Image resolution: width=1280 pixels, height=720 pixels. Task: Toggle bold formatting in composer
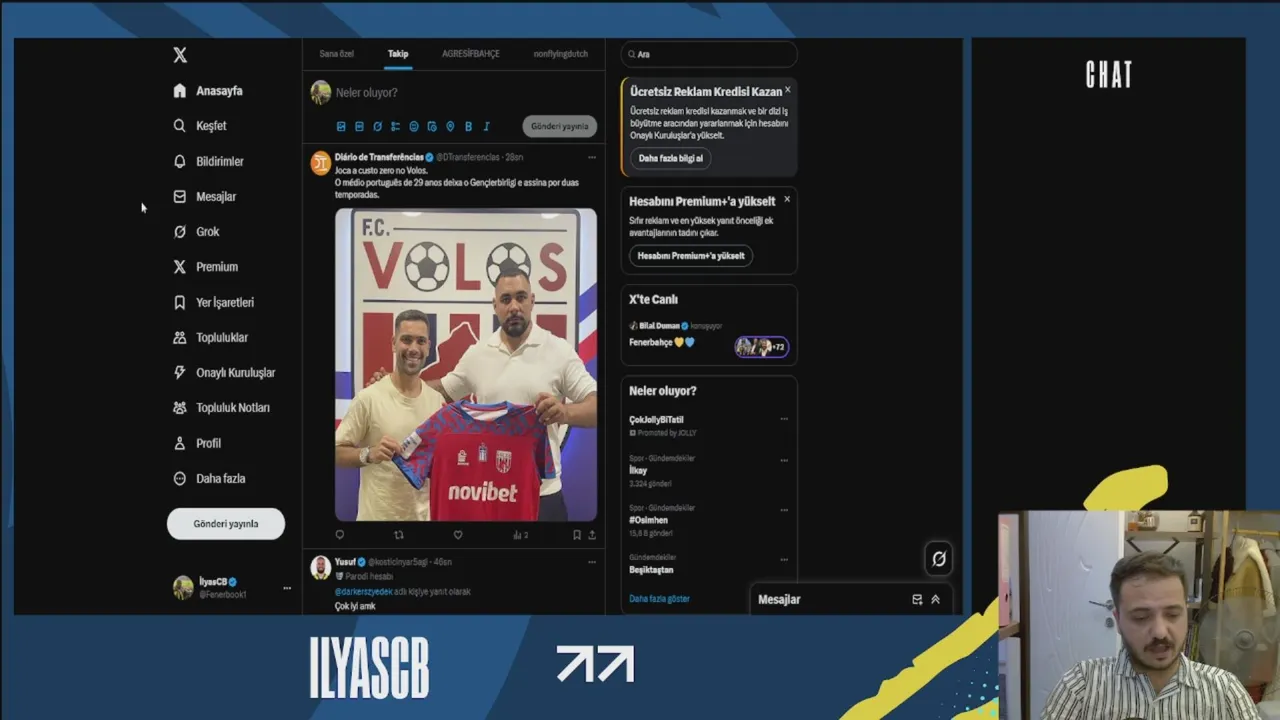pyautogui.click(x=468, y=127)
